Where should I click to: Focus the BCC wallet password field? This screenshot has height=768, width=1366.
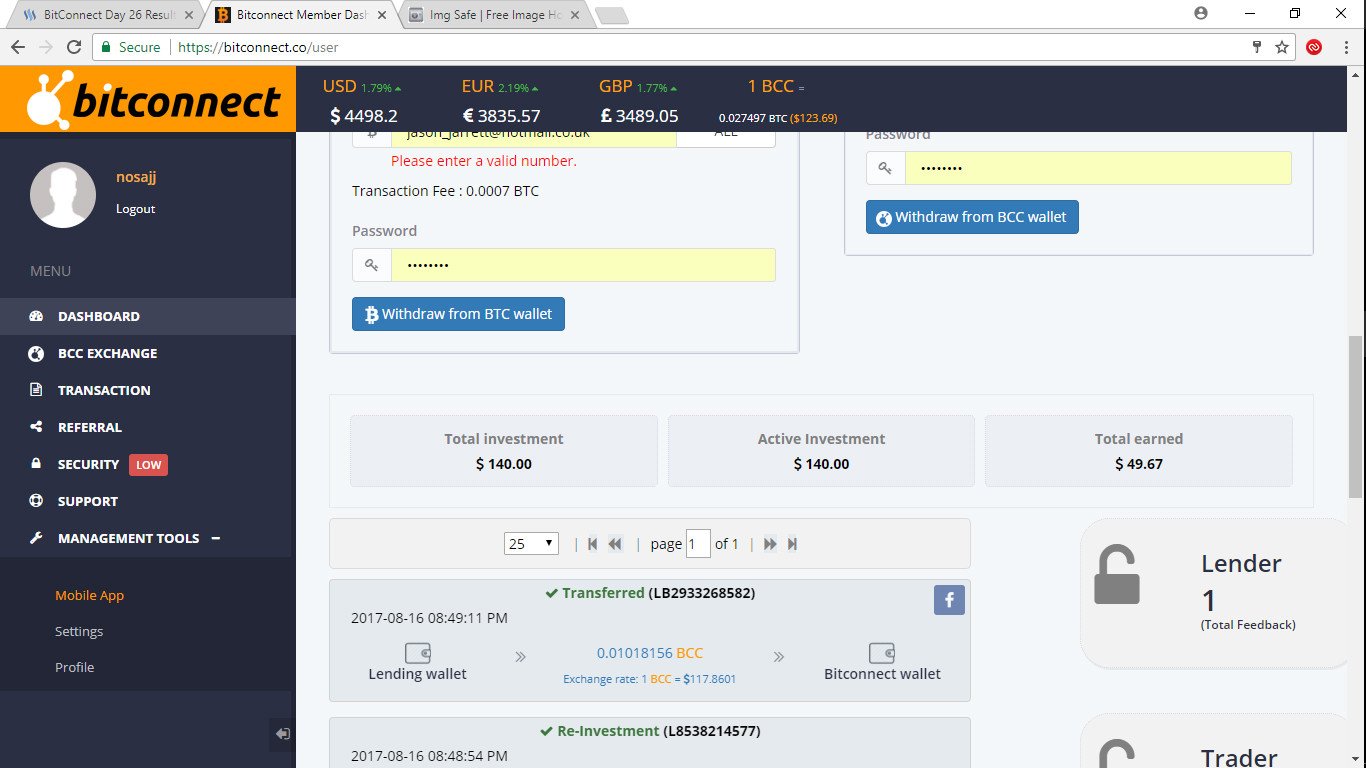pos(1098,168)
